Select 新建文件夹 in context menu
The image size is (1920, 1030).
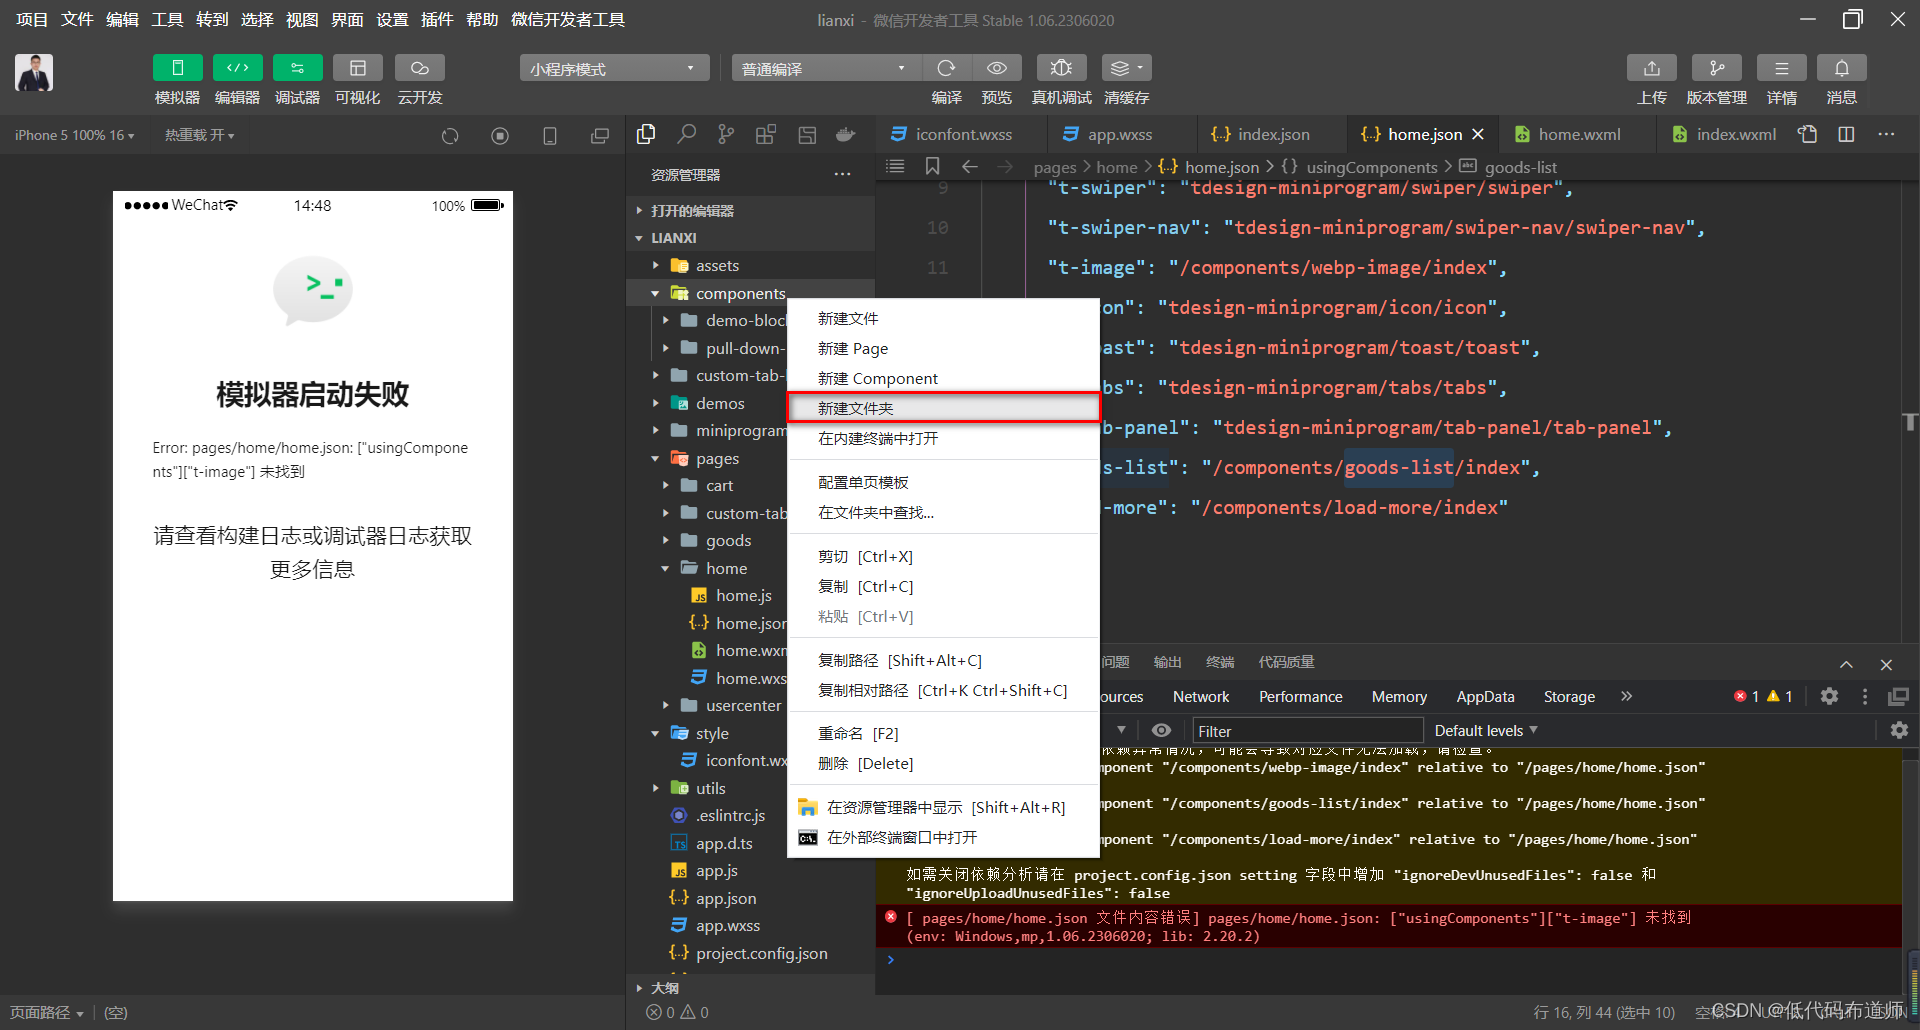(944, 408)
